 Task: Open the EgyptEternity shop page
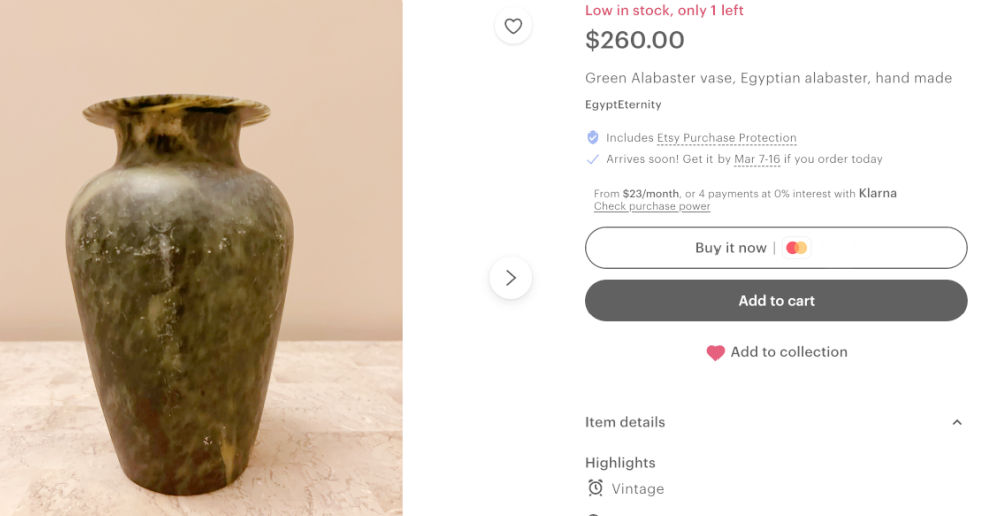[623, 105]
